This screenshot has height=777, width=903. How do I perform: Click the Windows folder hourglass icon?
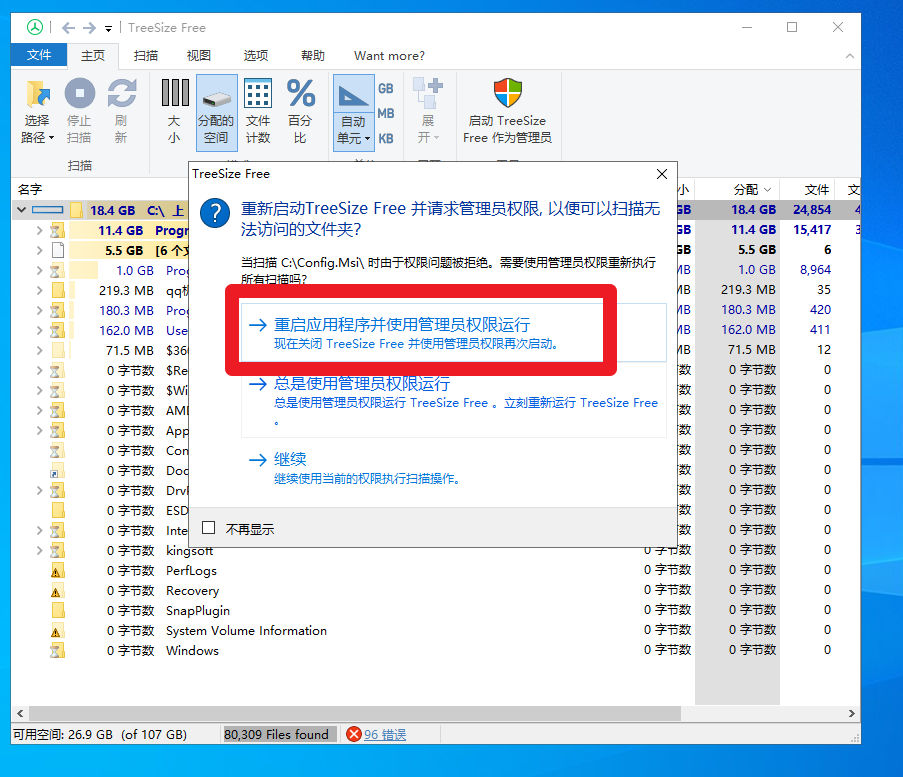click(57, 651)
